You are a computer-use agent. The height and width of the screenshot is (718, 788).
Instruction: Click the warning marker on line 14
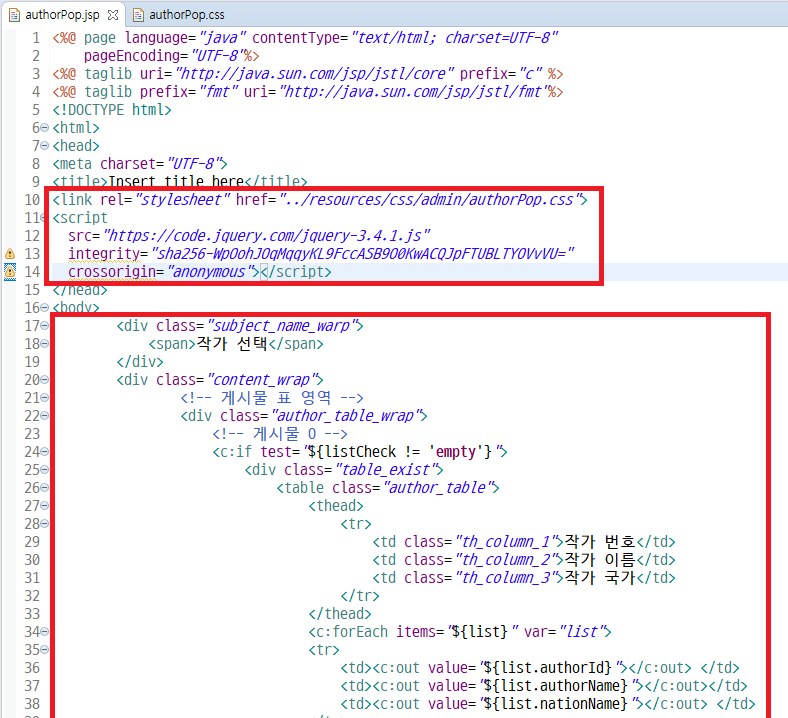point(10,271)
